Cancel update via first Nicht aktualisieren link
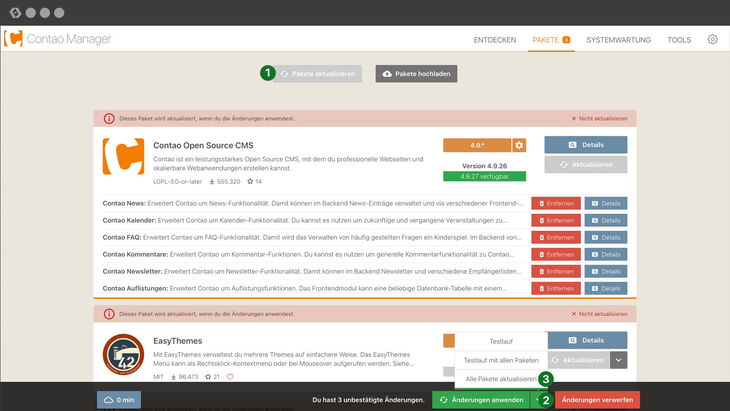 pyautogui.click(x=599, y=118)
